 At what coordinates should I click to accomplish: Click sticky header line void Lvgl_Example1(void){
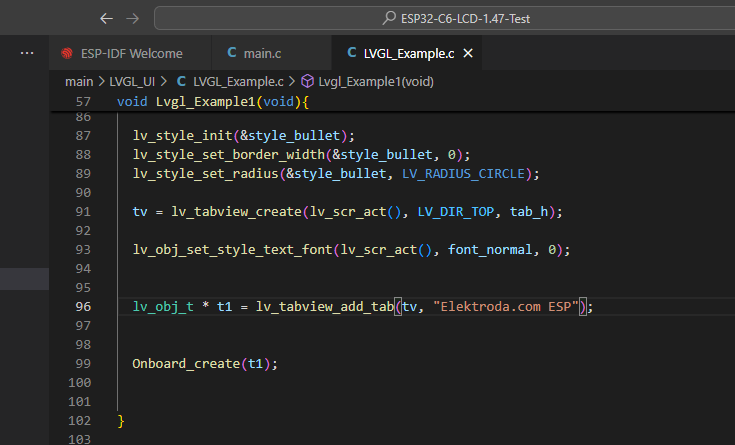(x=213, y=101)
